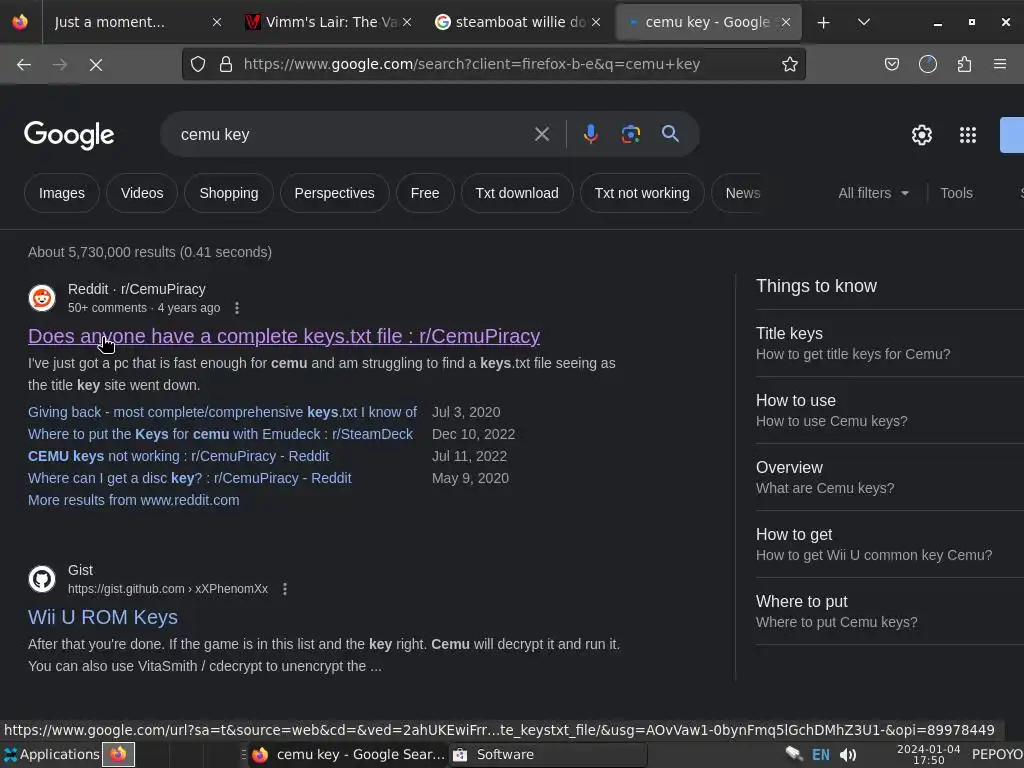The width and height of the screenshot is (1024, 768).
Task: Switch to the Software window in taskbar
Action: coord(547,755)
